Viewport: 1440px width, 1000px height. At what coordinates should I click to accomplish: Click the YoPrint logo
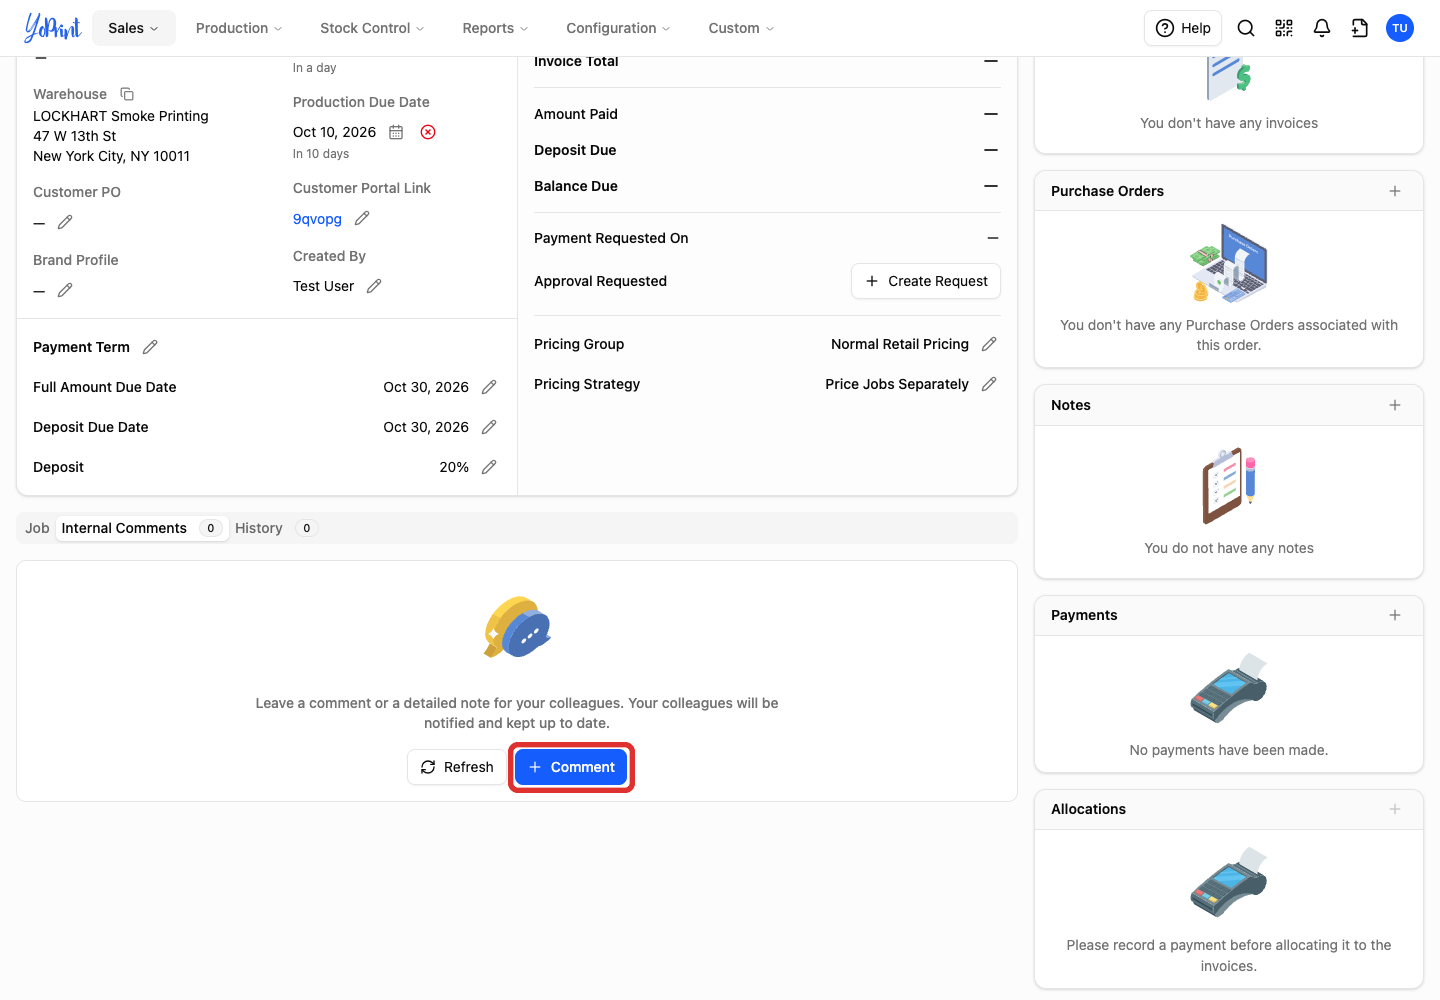pyautogui.click(x=52, y=28)
